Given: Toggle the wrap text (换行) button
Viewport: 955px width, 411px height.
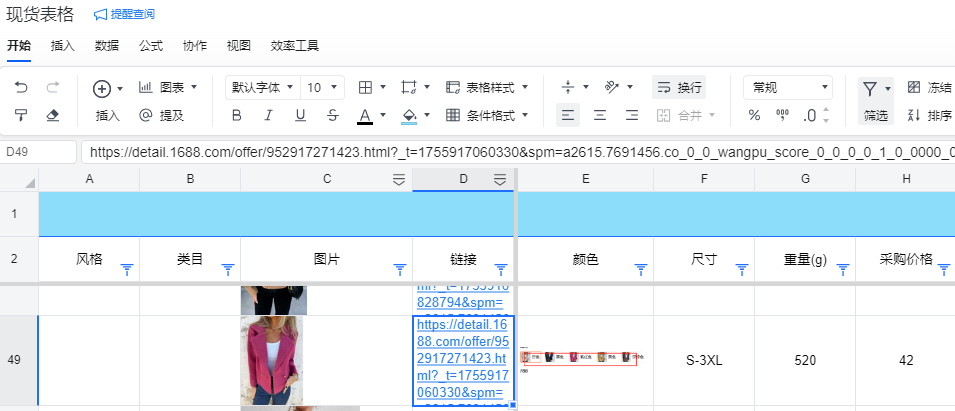Looking at the screenshot, I should click(x=679, y=88).
